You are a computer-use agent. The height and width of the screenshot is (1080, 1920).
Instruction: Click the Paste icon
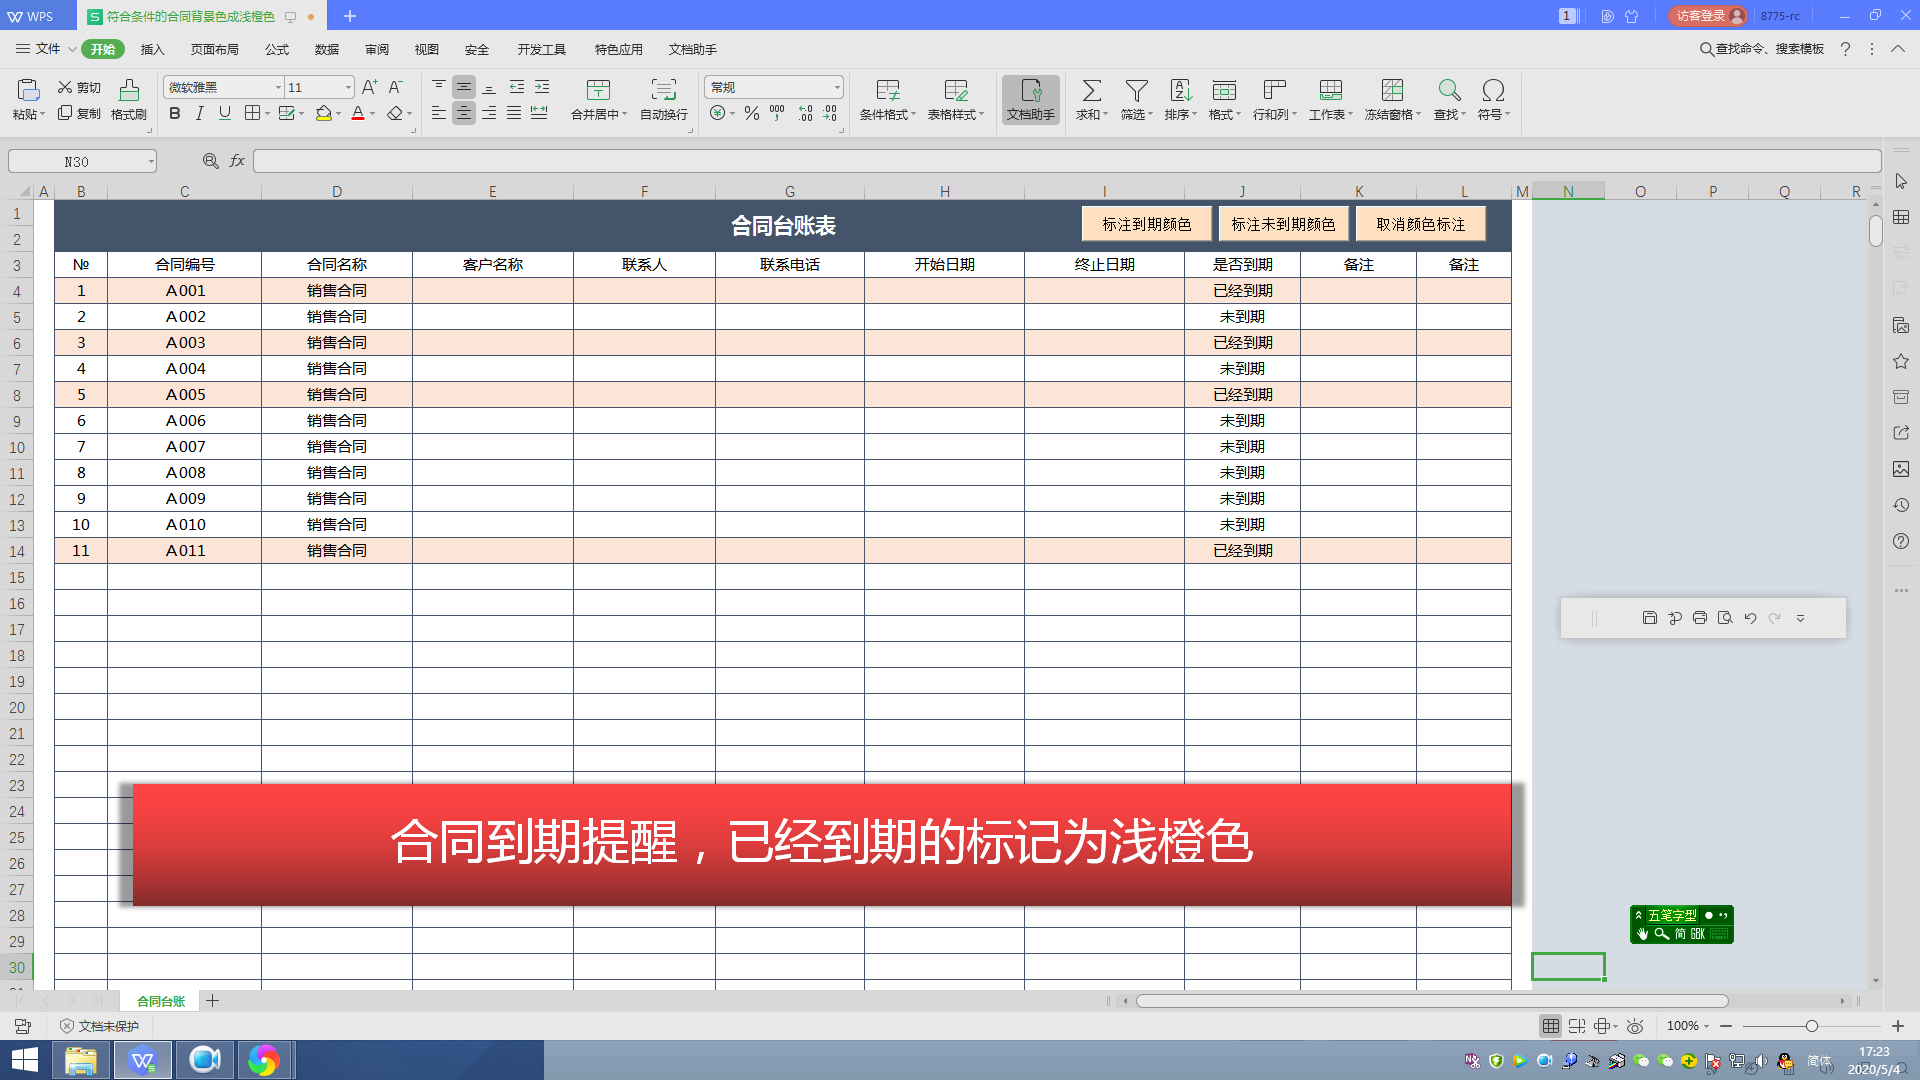(28, 91)
